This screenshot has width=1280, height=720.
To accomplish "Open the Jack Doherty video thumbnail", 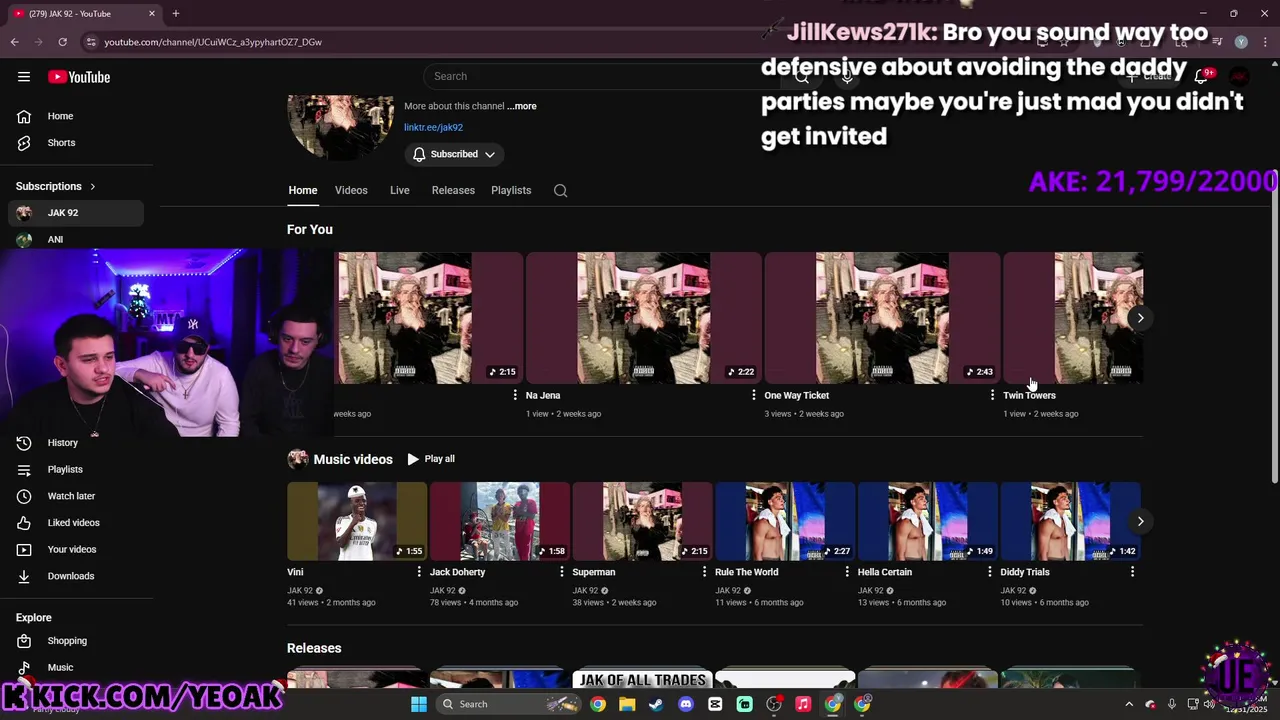I will point(500,521).
